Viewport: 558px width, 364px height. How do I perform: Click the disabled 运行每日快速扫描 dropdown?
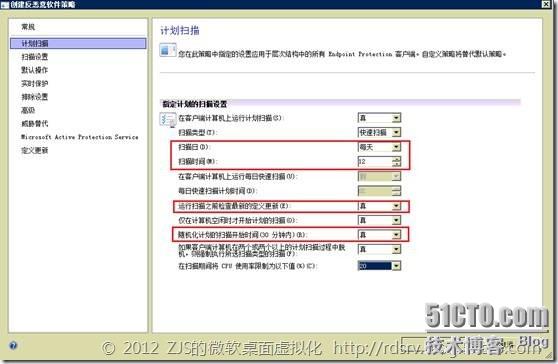pyautogui.click(x=379, y=176)
